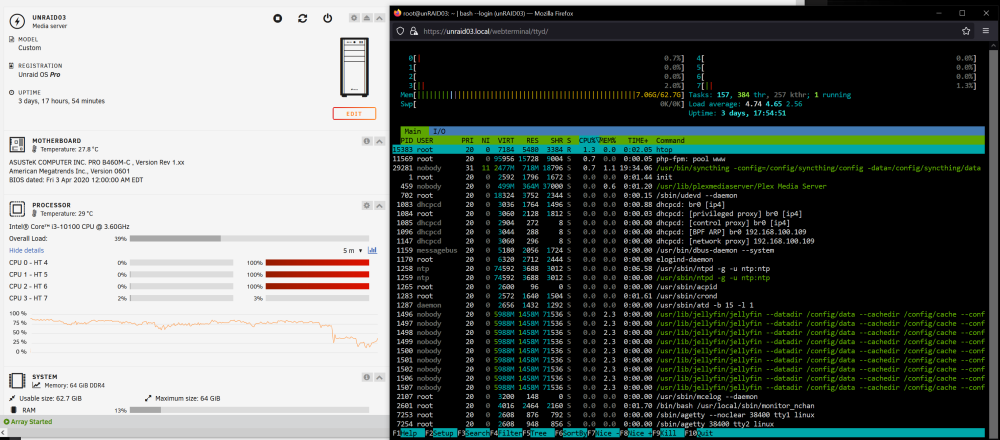Click the Firefox URL address field

[682, 31]
